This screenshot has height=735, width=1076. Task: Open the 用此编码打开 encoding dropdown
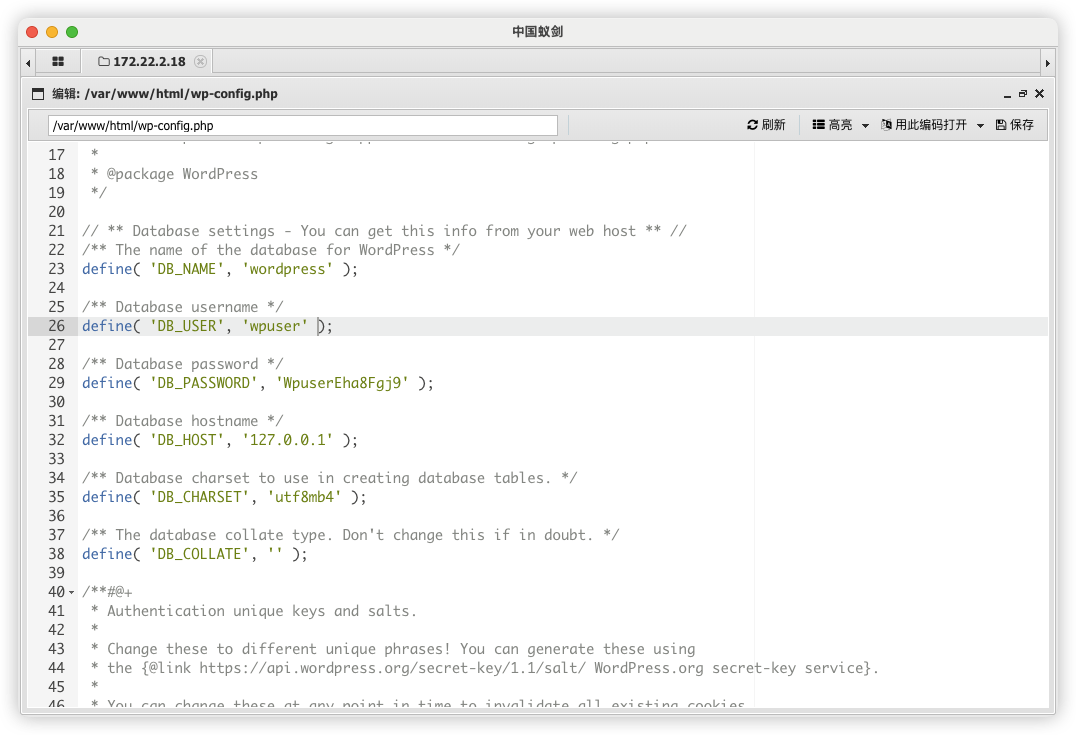[933, 125]
